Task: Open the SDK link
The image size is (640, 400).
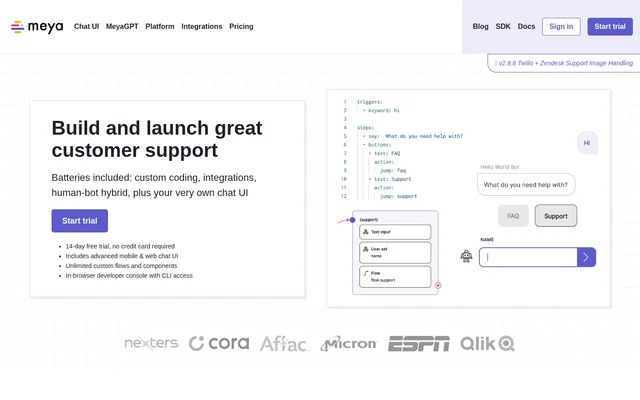Action: pyautogui.click(x=503, y=27)
